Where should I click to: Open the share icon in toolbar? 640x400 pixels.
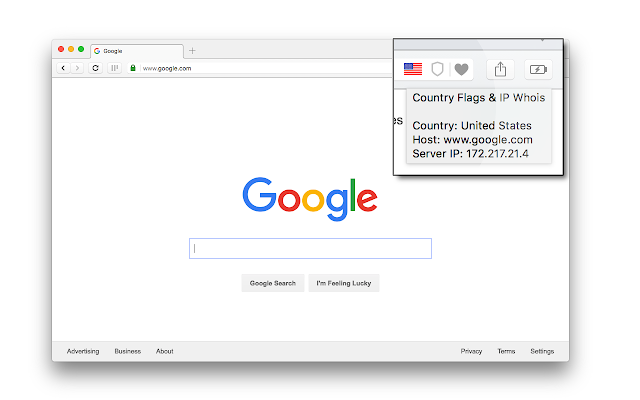pyautogui.click(x=500, y=69)
